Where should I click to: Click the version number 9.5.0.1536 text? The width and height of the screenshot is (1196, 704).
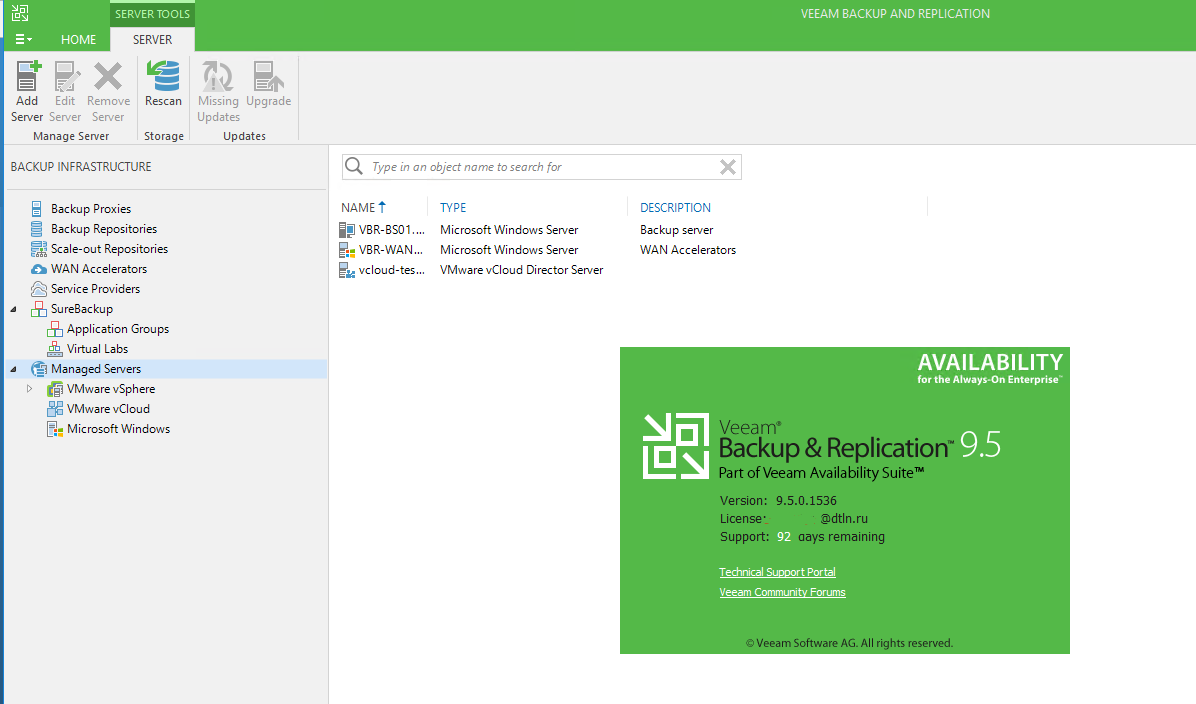806,501
